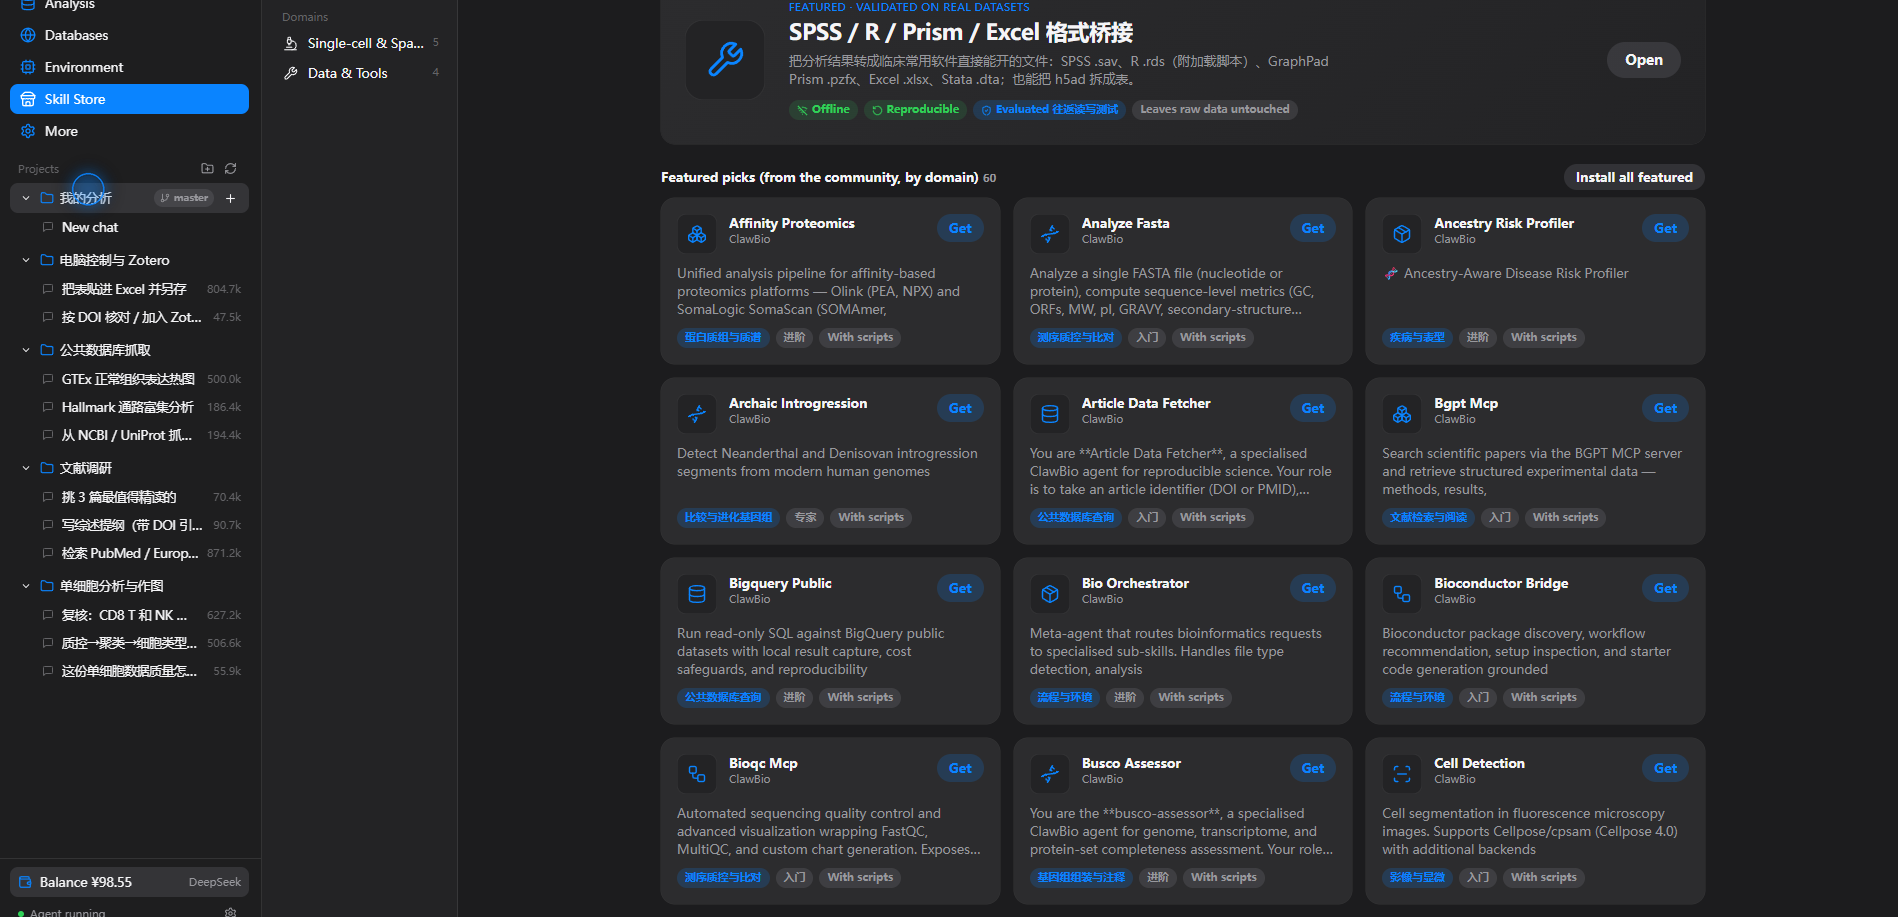This screenshot has height=917, width=1898.
Task: Click the Ancestry Risk Profiler cube icon
Action: click(1402, 234)
